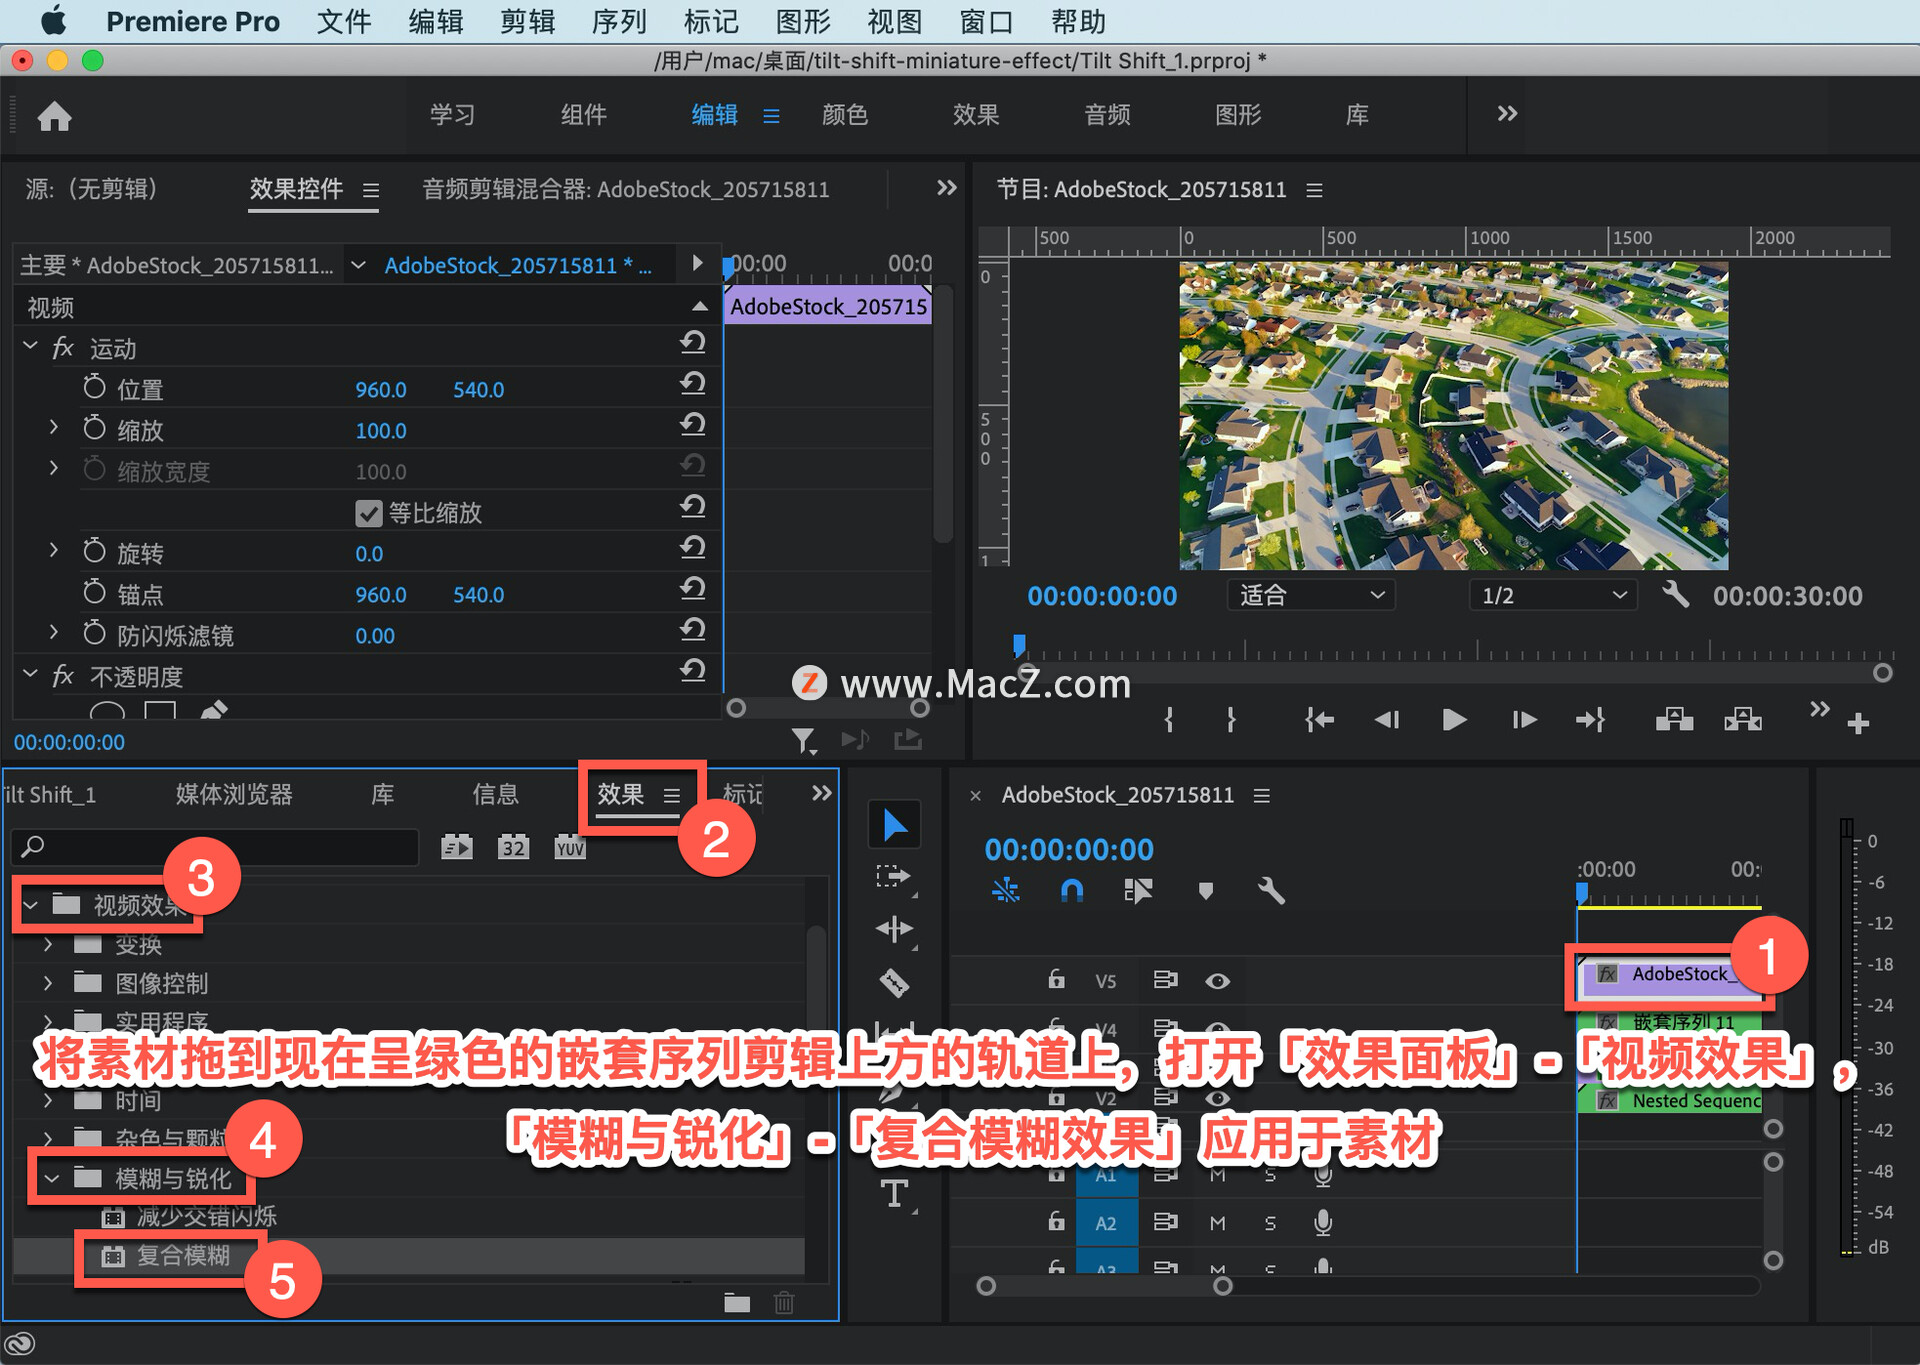Screen dimensions: 1920x1365
Task: Expand the Rotation (旋转) parameter
Action: pyautogui.click(x=53, y=551)
